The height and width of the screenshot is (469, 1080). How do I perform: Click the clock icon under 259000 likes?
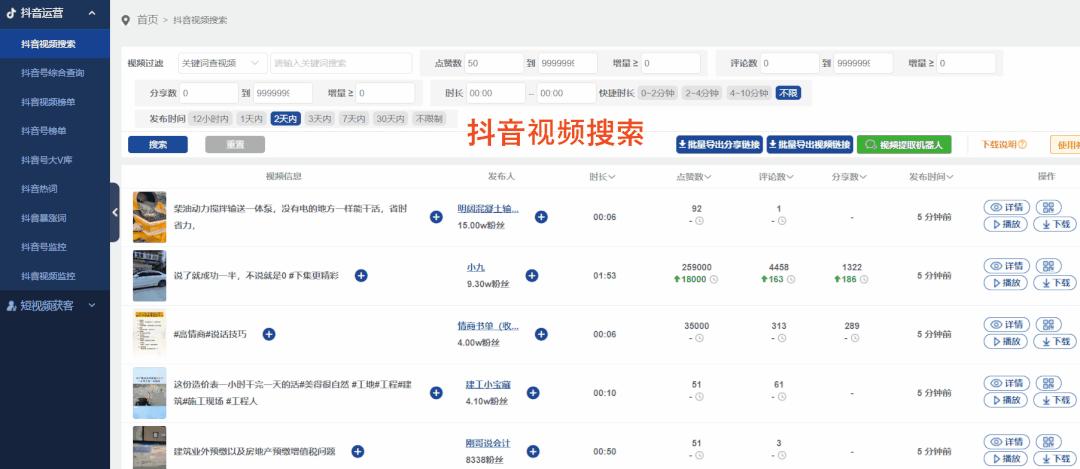pos(714,280)
